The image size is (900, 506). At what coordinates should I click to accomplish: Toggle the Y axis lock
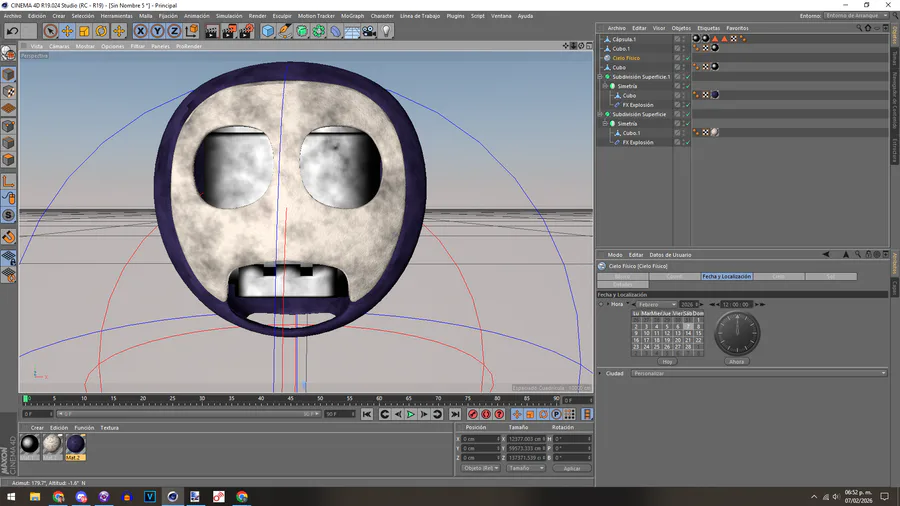157,31
